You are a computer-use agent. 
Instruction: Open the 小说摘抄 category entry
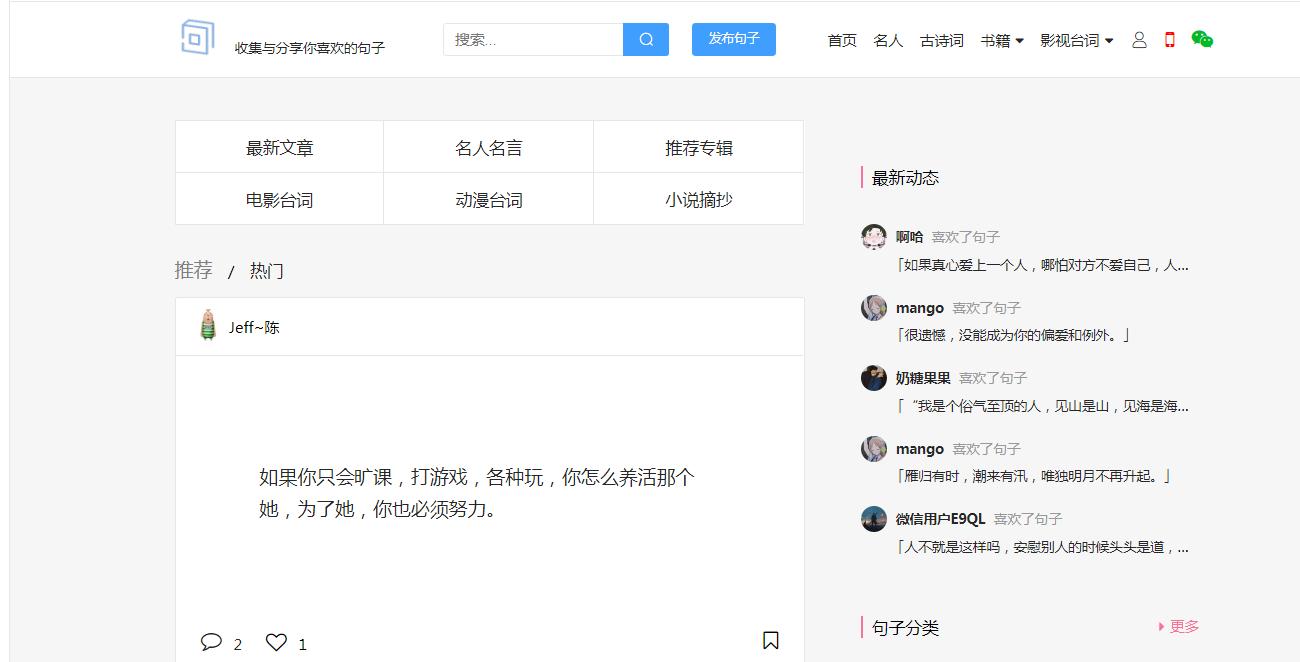pos(698,198)
